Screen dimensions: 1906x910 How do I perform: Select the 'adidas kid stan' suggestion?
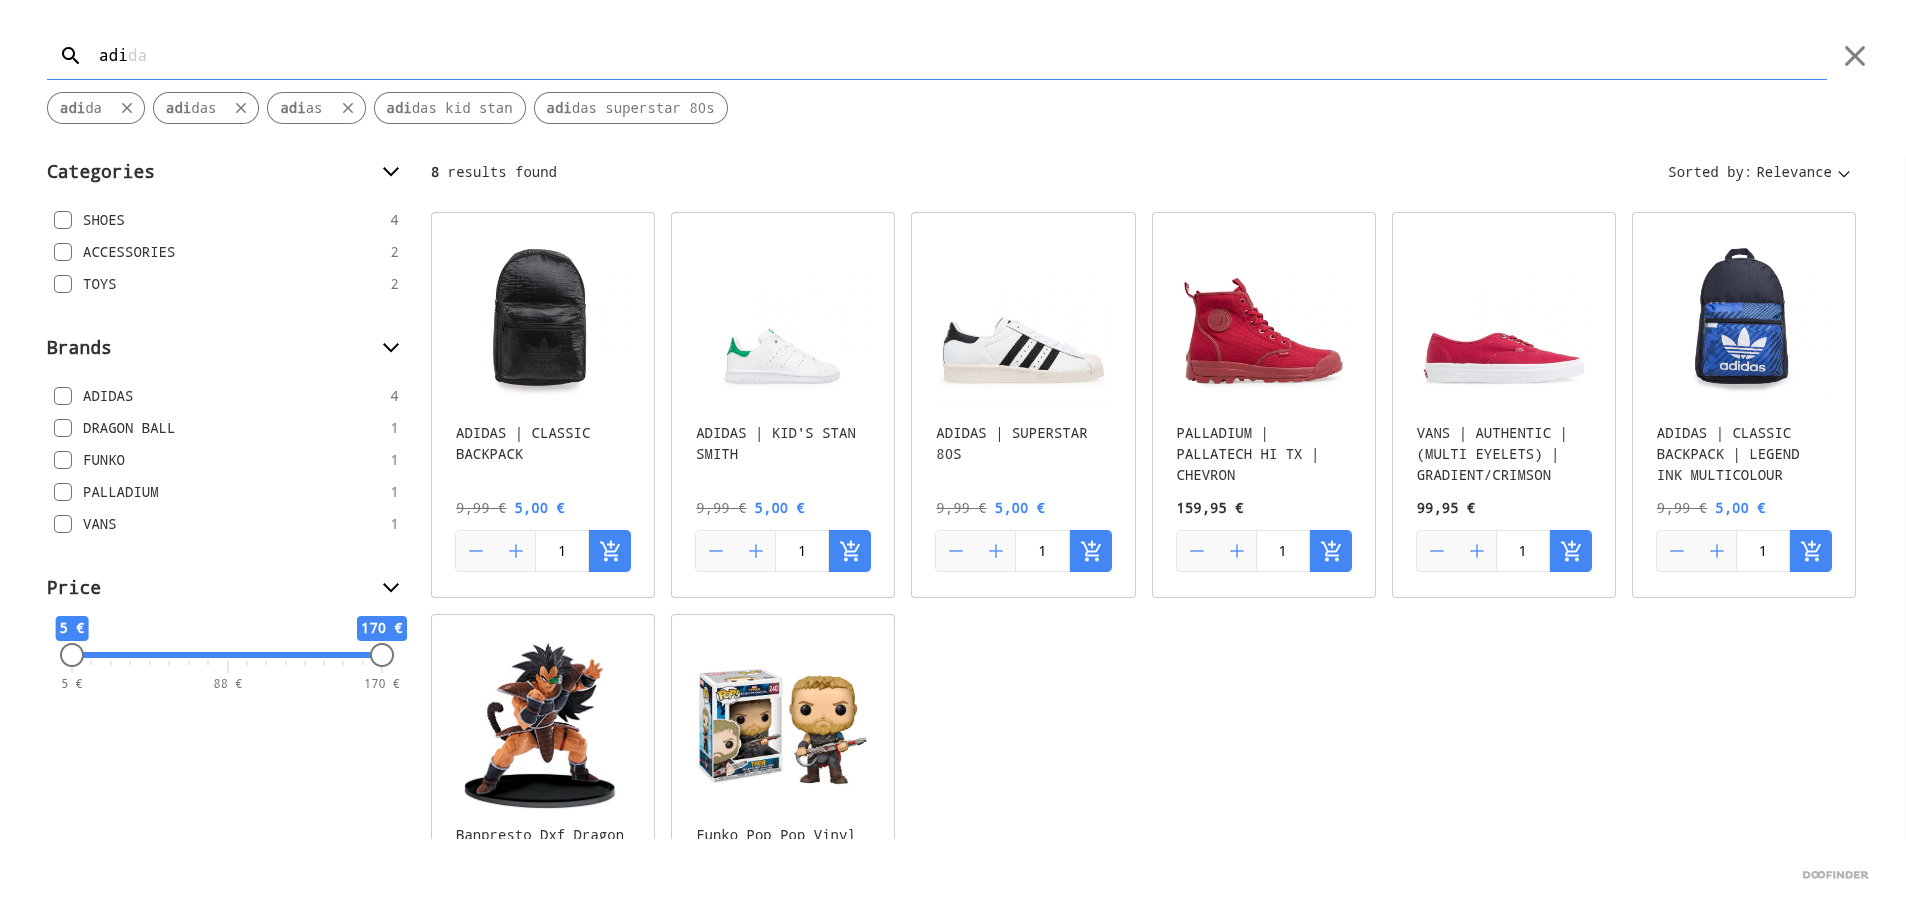pos(449,108)
